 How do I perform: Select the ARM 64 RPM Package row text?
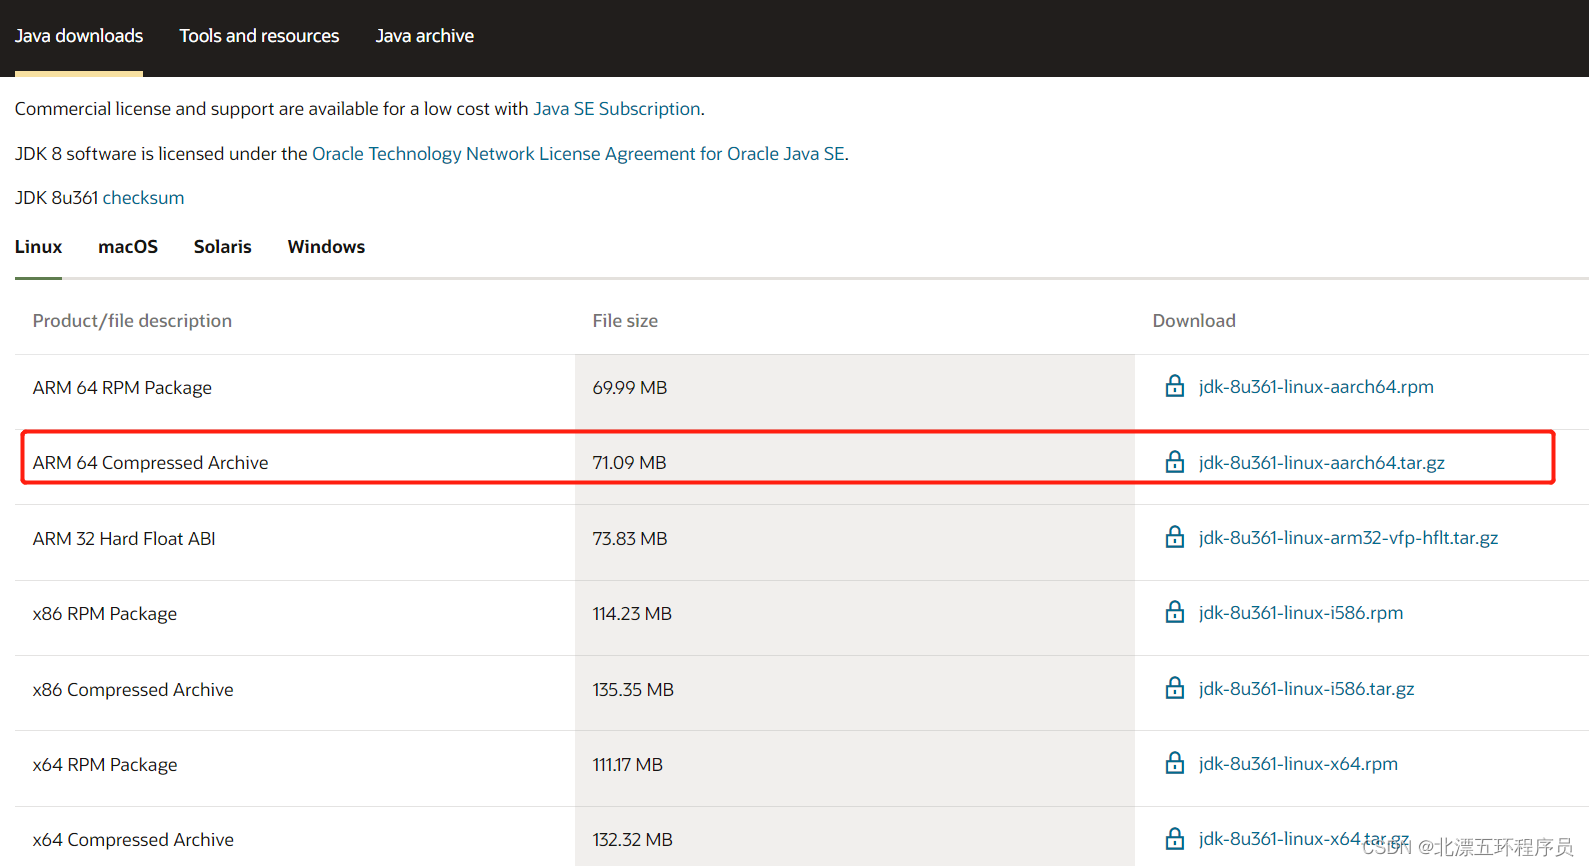(122, 388)
